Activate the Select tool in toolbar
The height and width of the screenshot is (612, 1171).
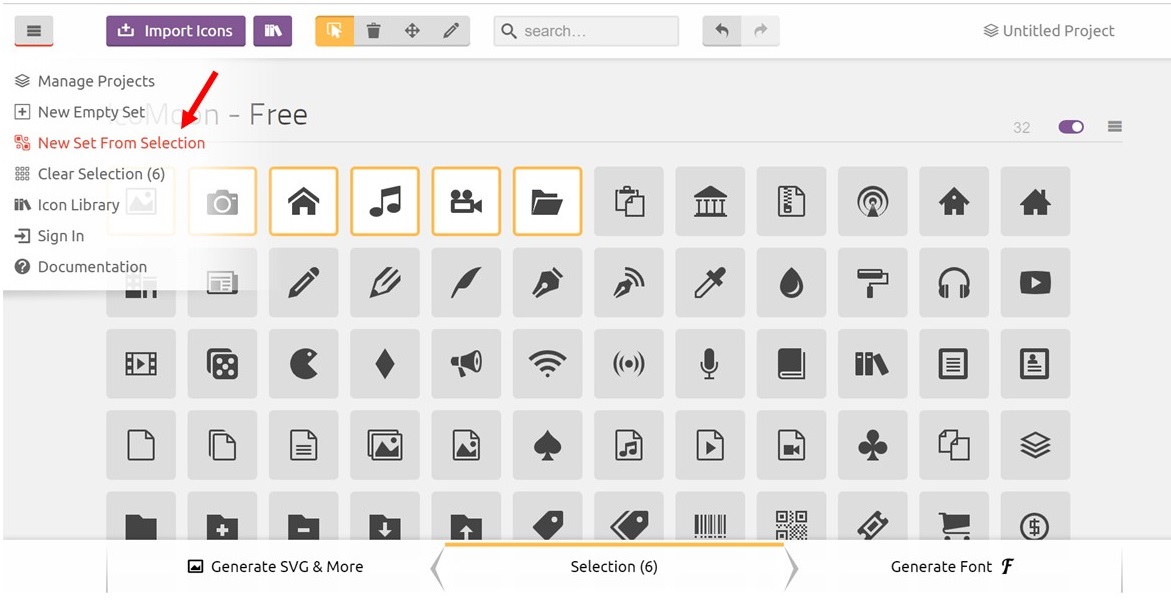point(335,31)
